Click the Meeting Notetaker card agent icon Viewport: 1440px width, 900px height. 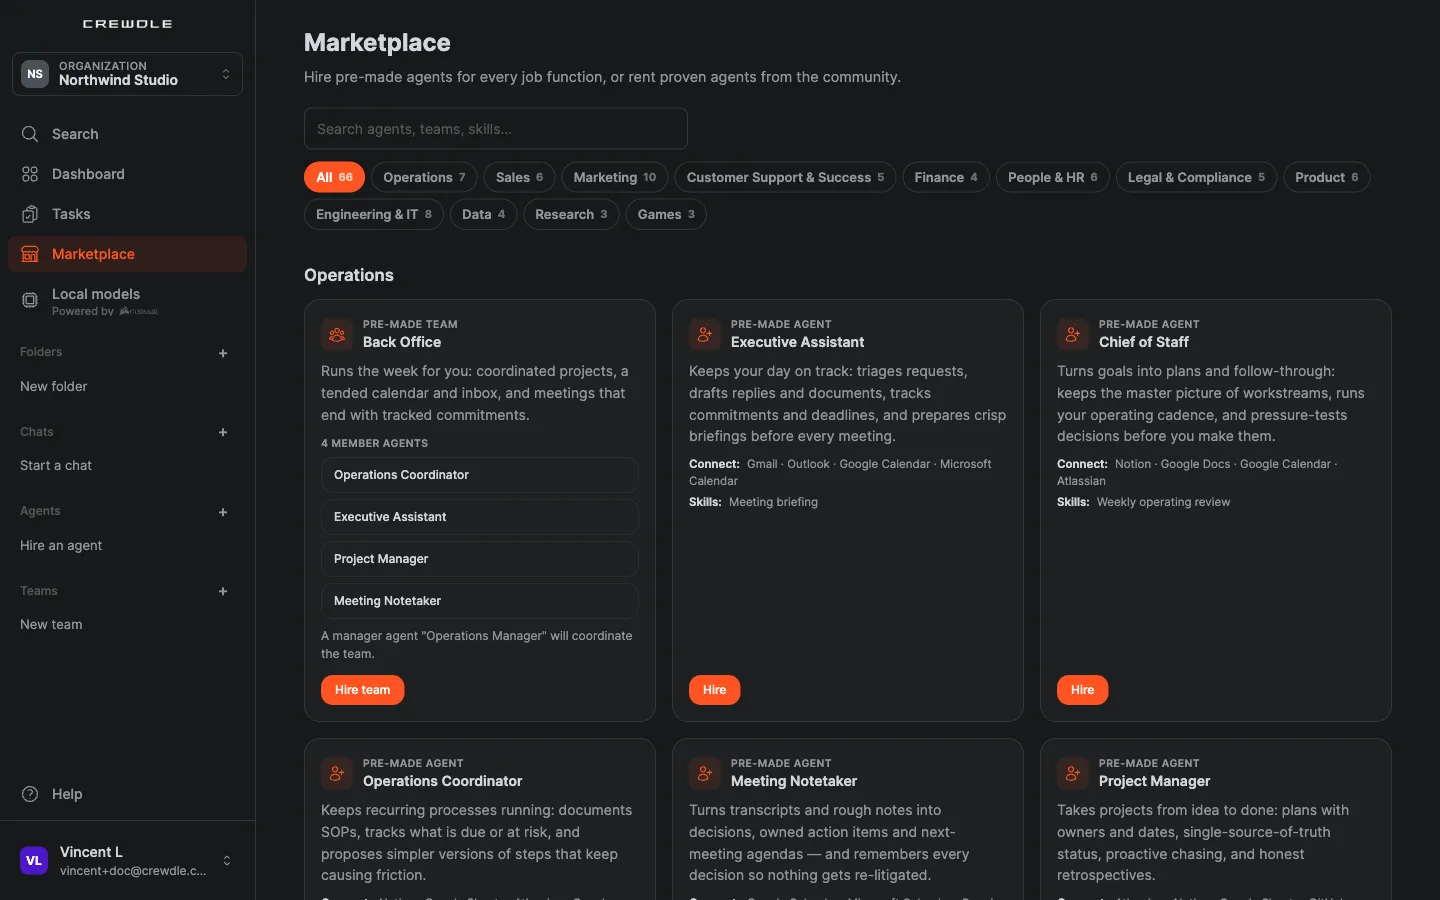pos(705,773)
